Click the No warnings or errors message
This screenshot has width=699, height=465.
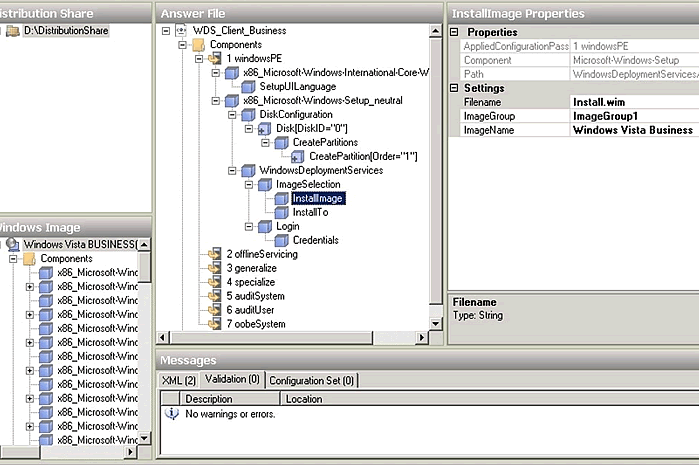tap(230, 414)
